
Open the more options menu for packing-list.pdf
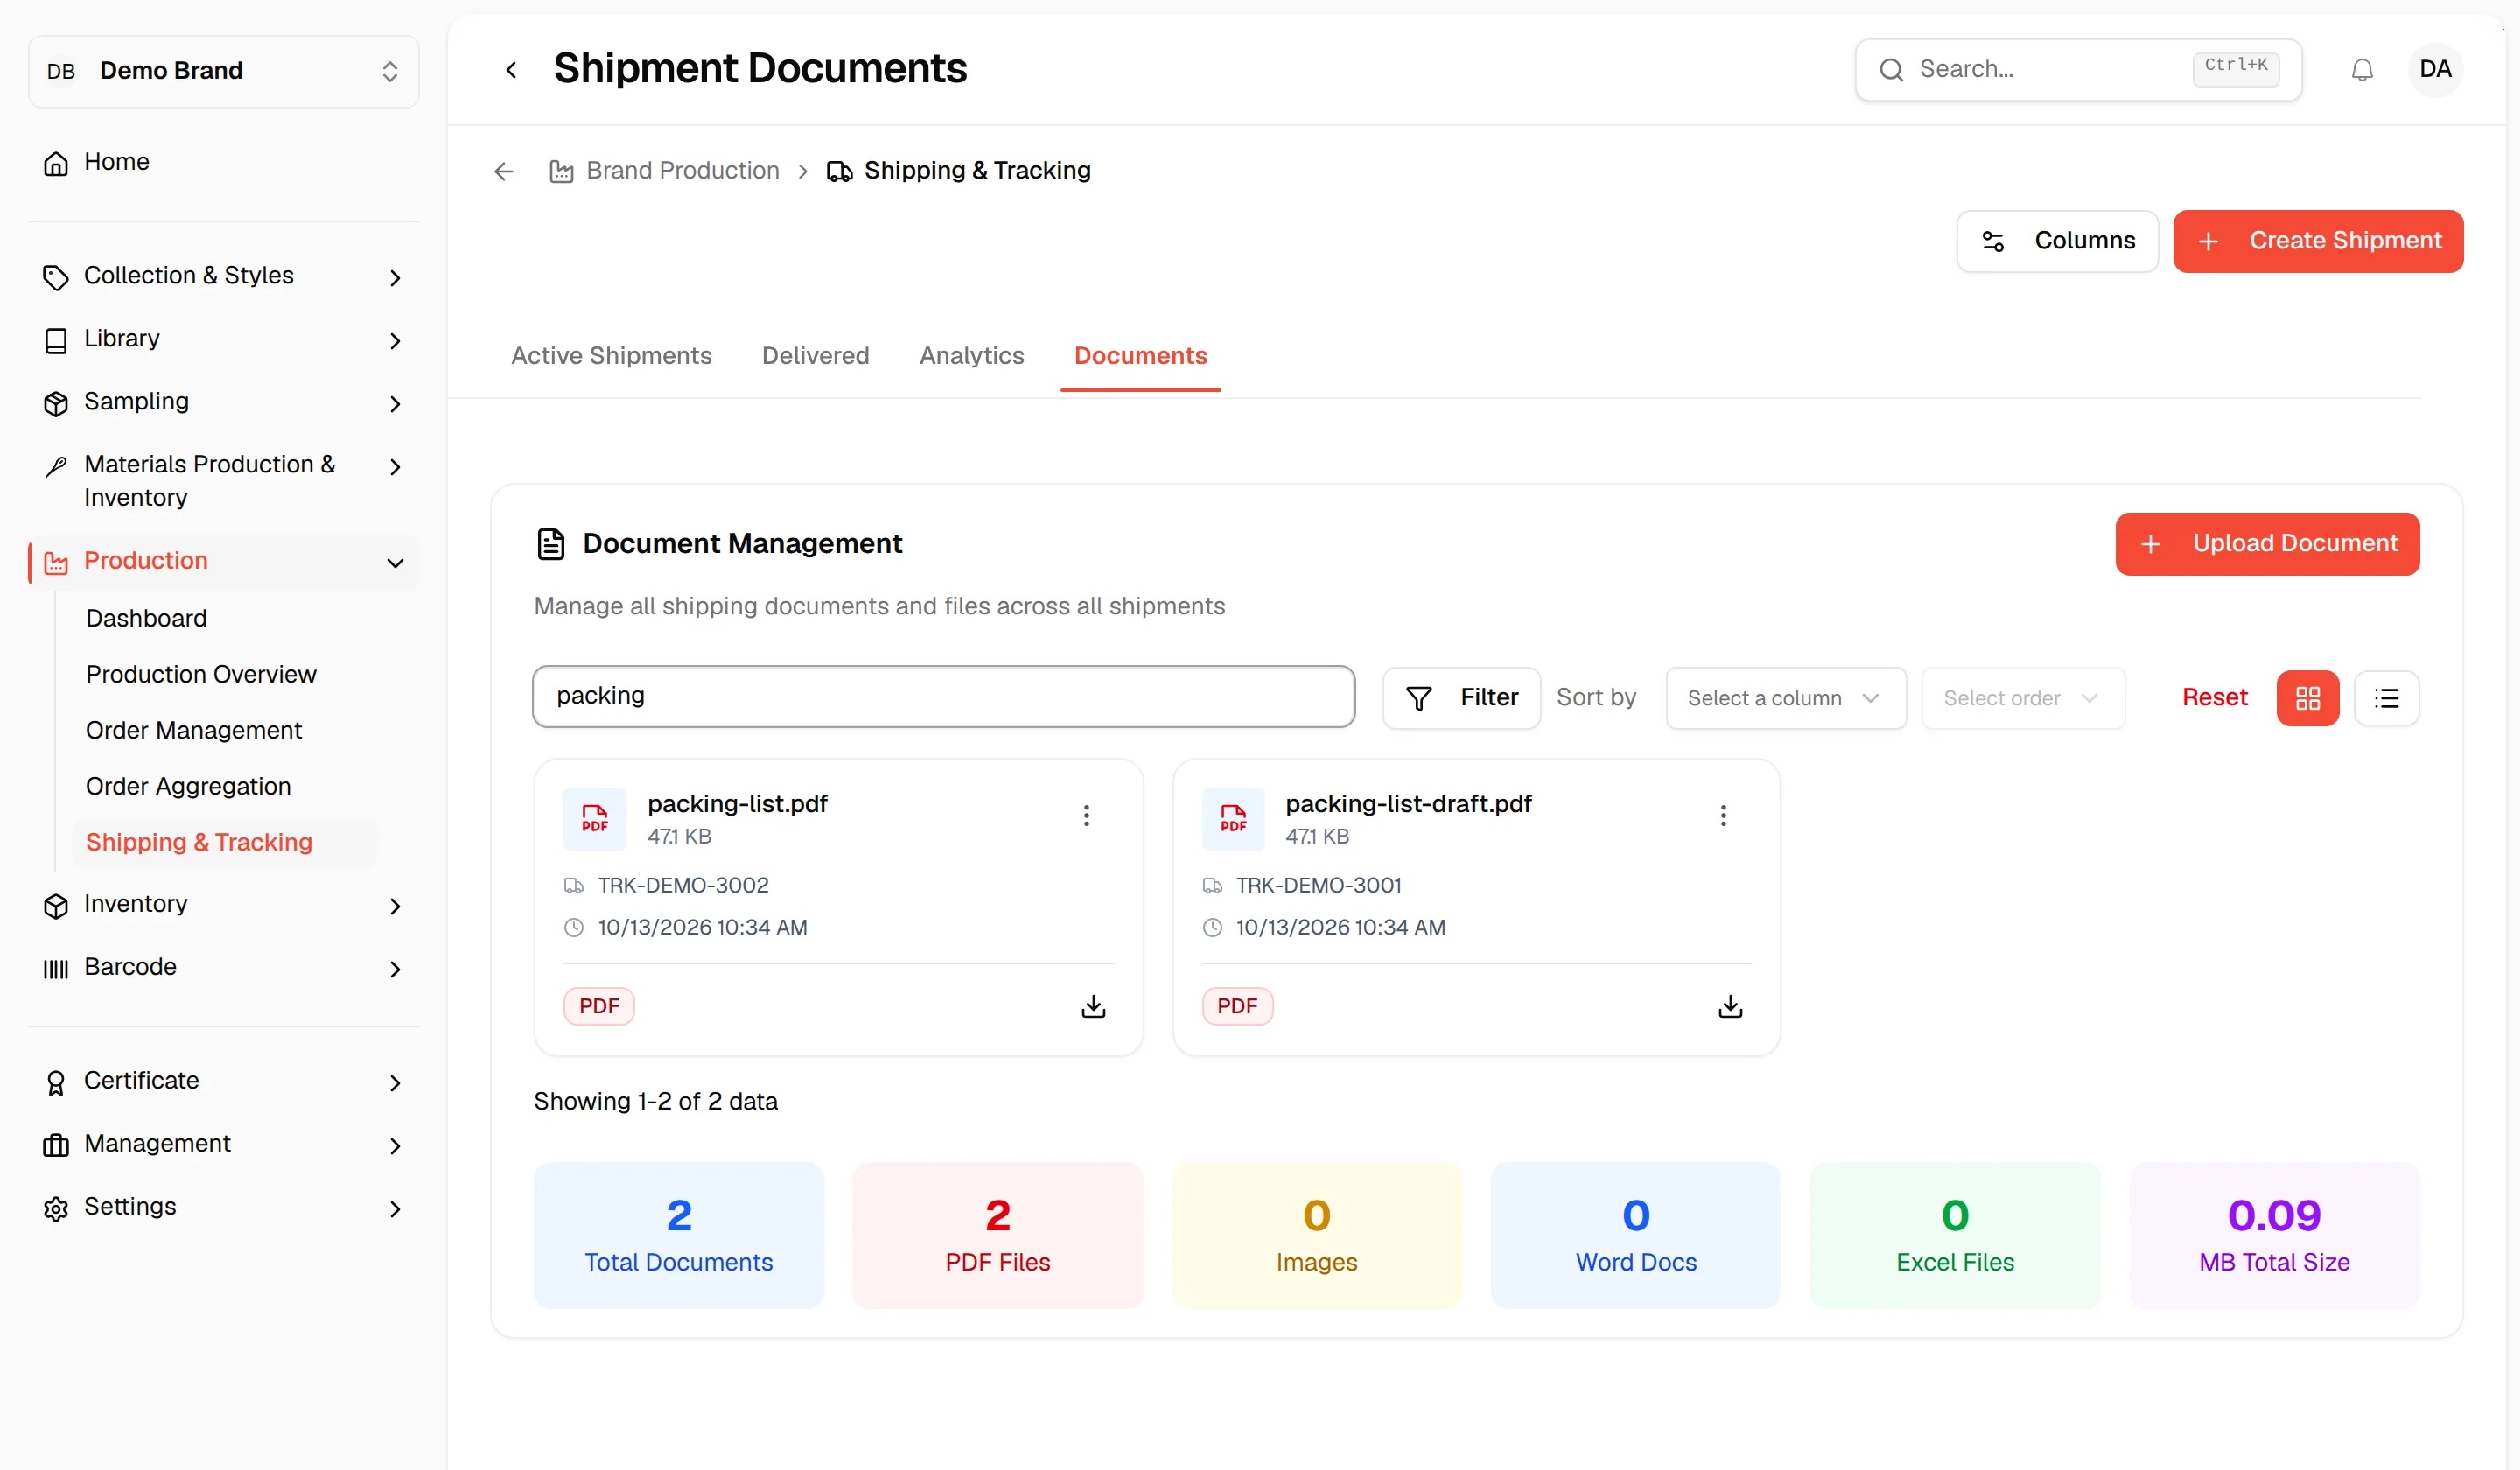1086,815
